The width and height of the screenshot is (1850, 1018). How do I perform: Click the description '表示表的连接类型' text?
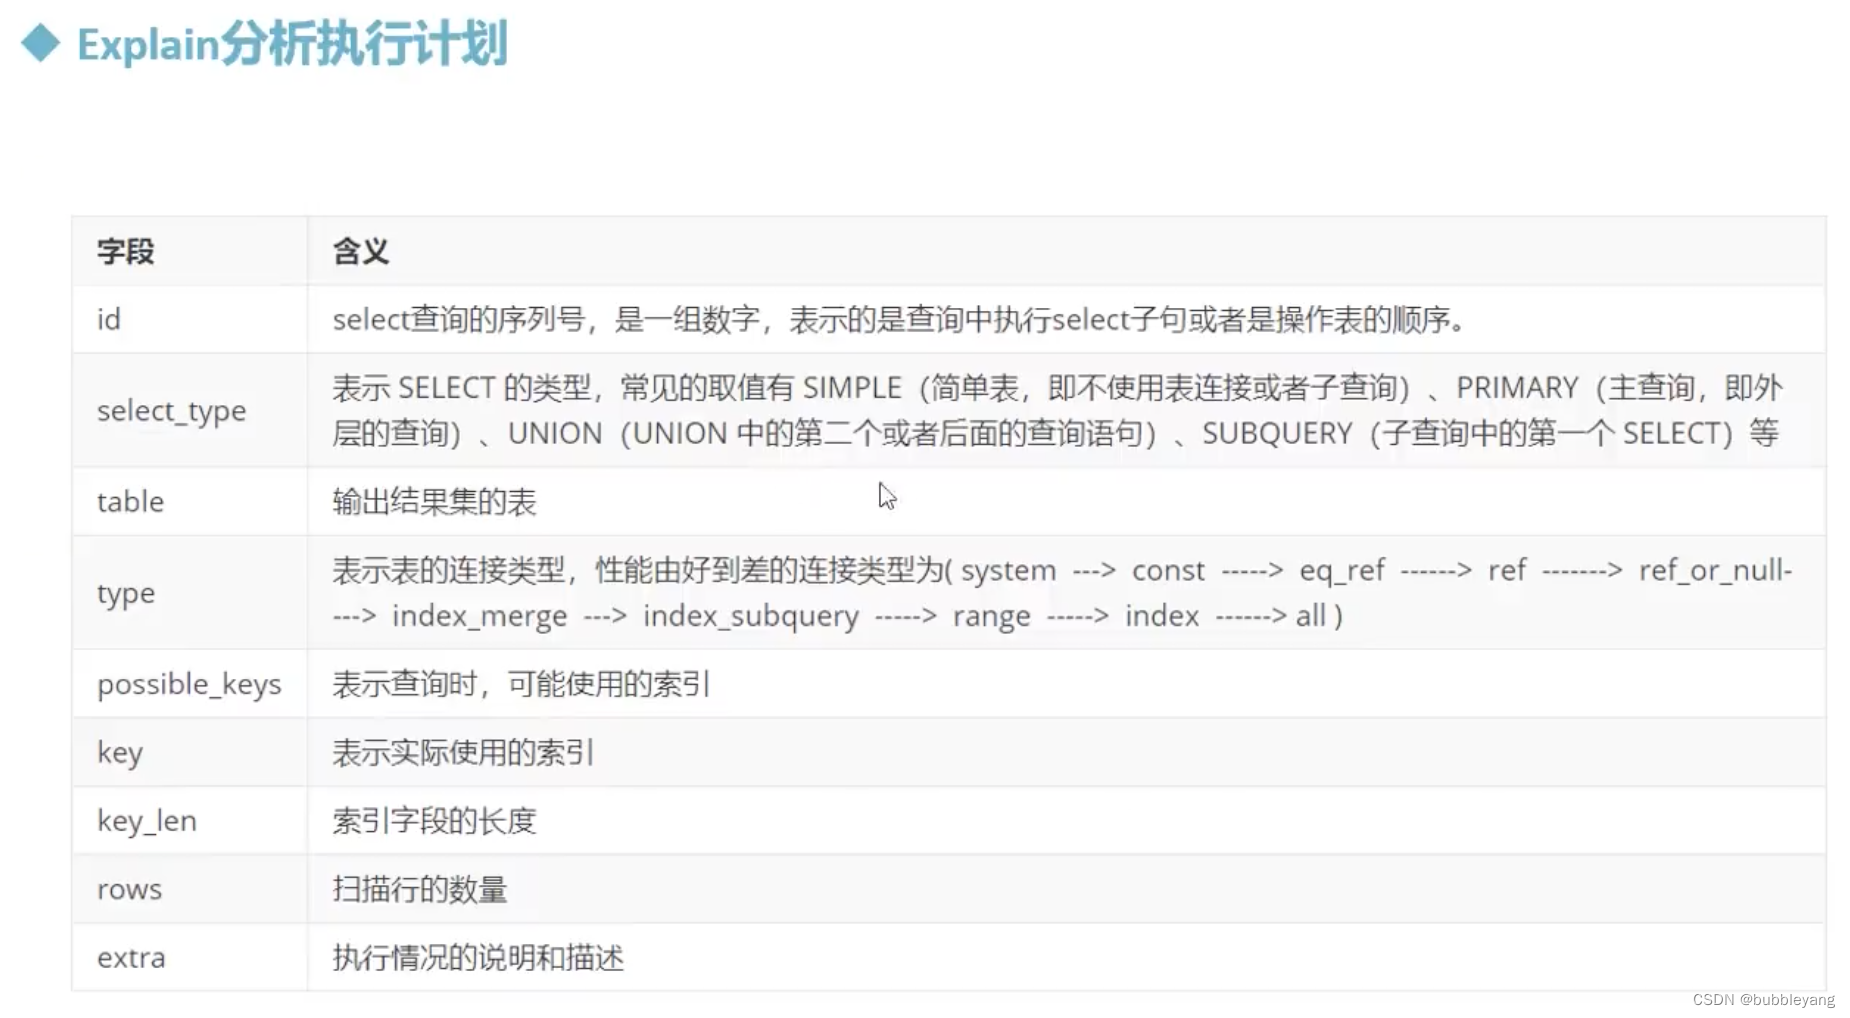[x=449, y=570]
